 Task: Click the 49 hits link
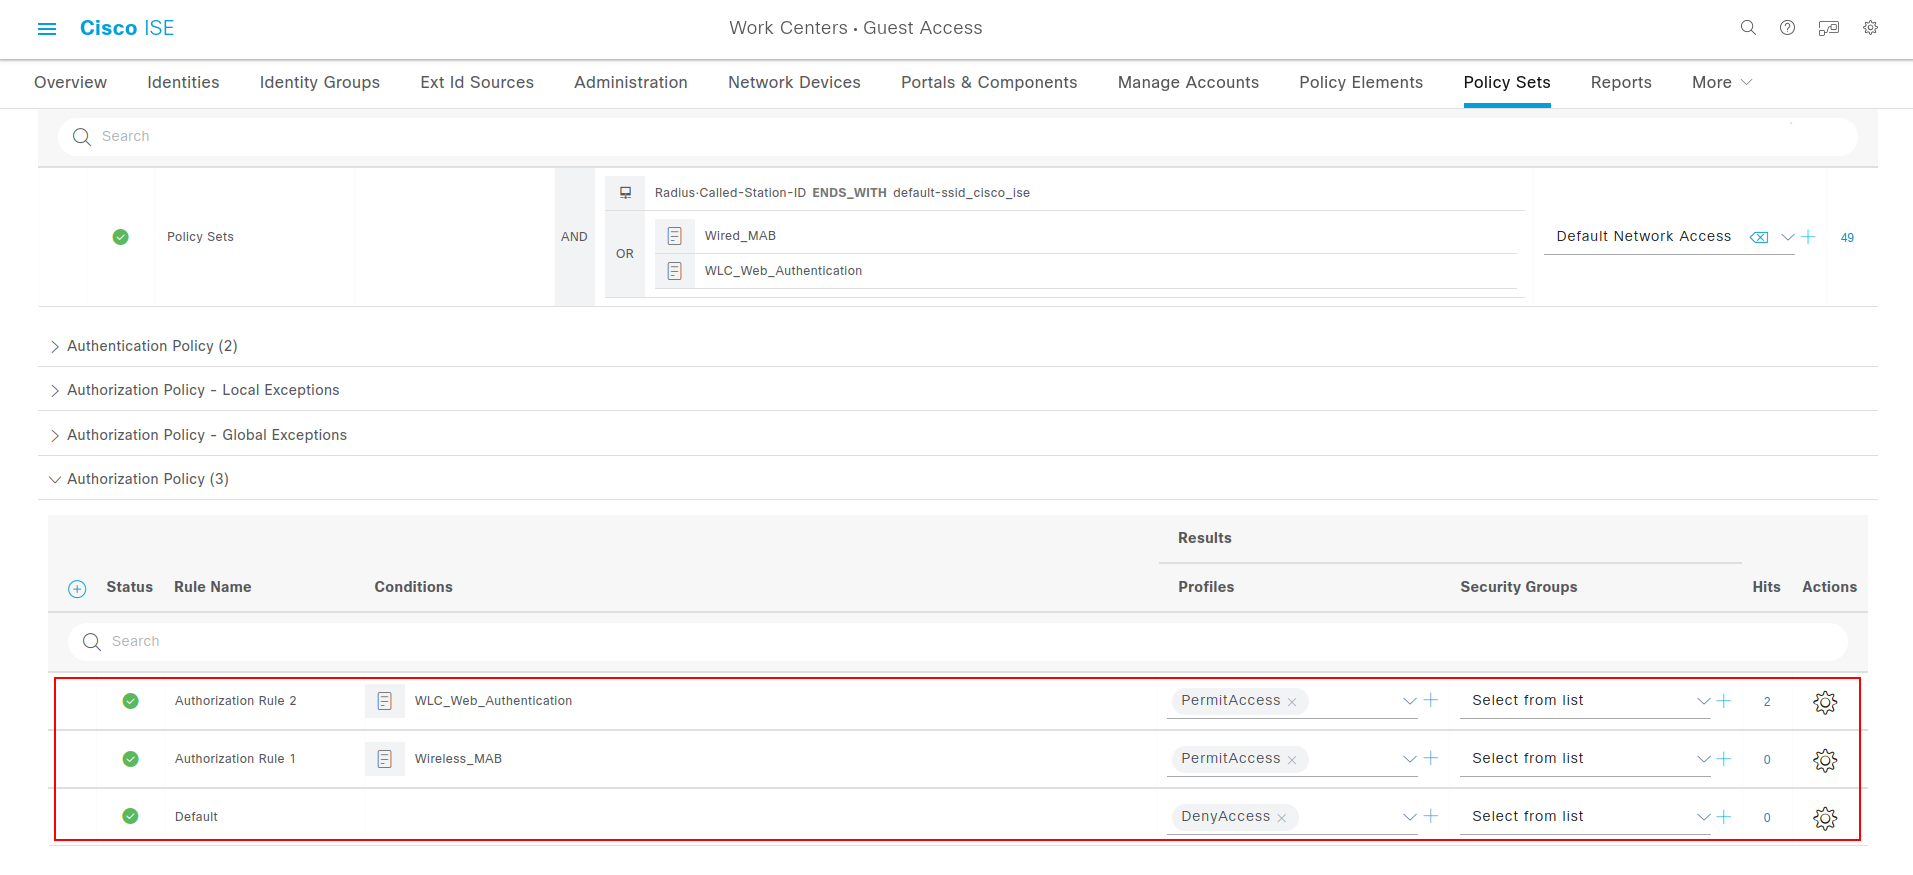1847,238
